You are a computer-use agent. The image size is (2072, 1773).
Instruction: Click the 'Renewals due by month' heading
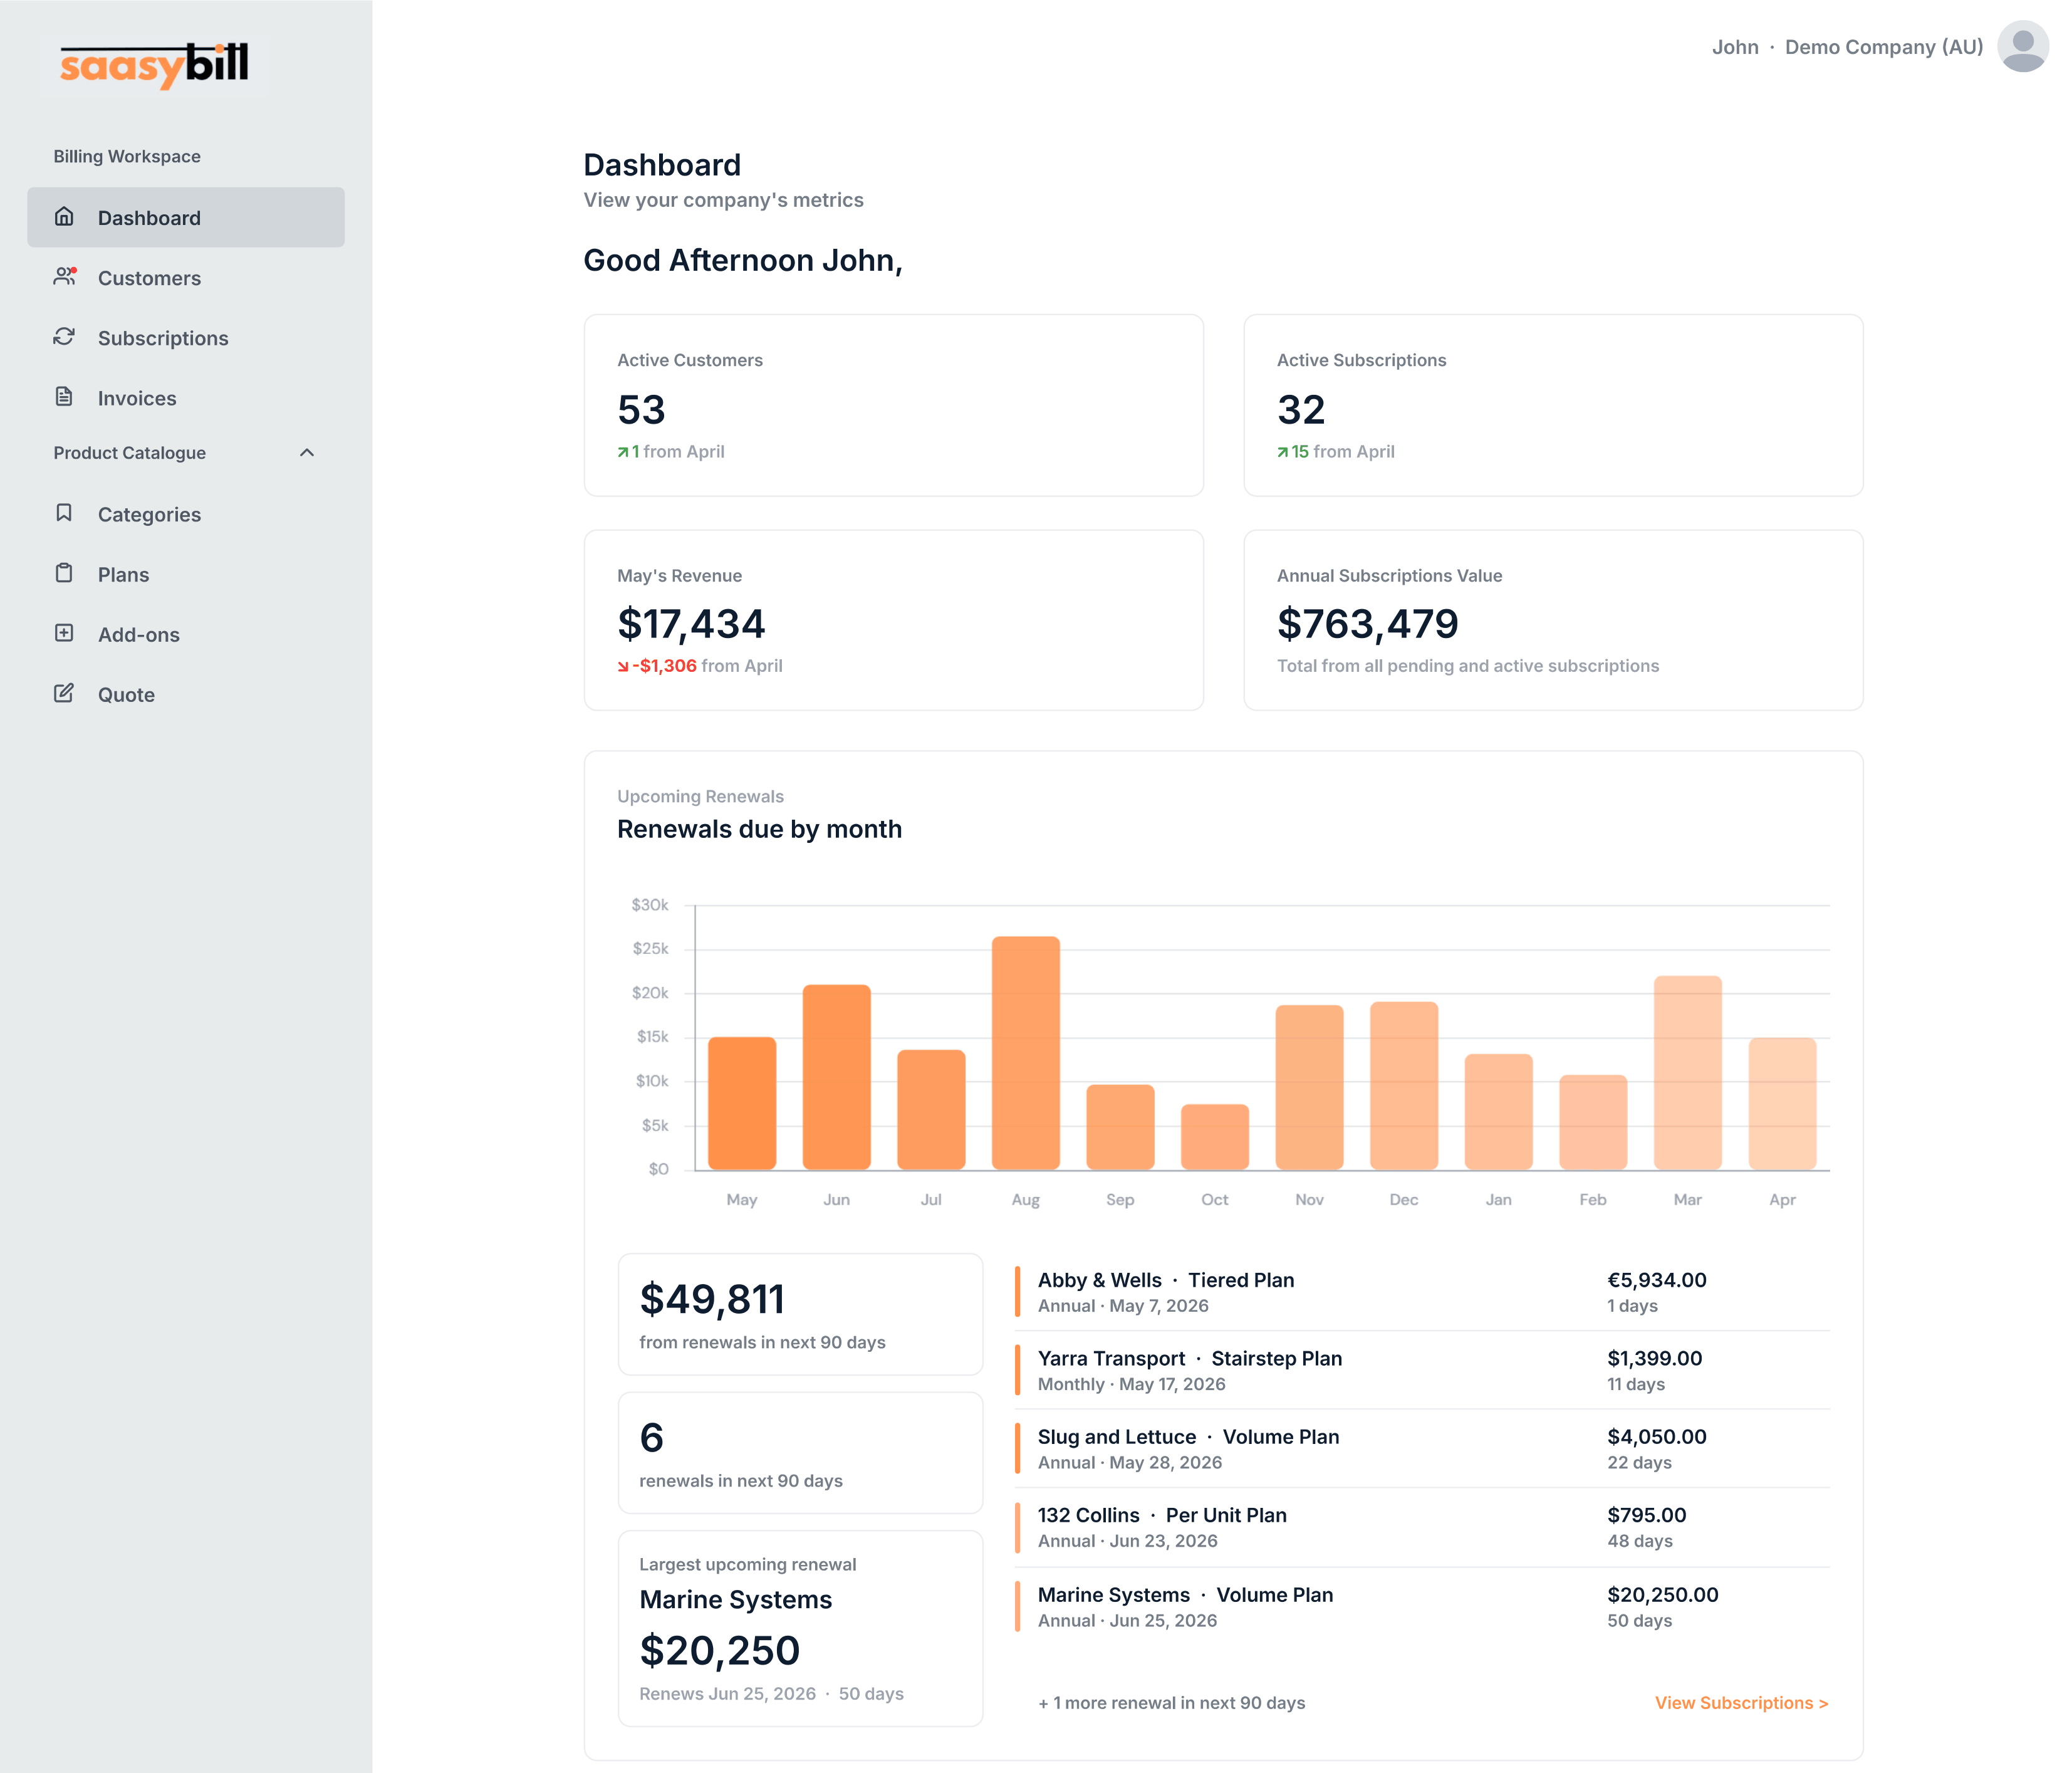(759, 829)
